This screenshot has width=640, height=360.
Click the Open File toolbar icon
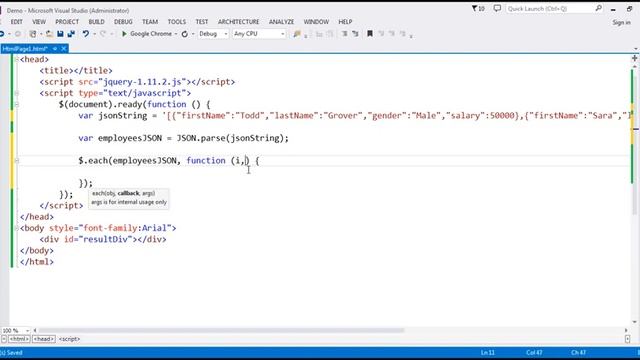coord(49,34)
